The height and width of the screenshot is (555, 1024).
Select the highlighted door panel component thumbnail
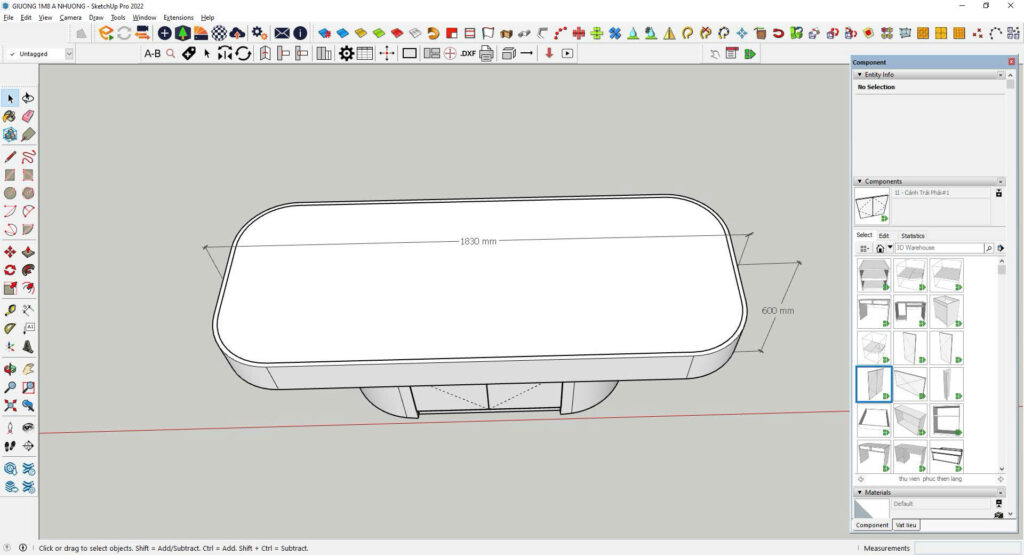(874, 384)
